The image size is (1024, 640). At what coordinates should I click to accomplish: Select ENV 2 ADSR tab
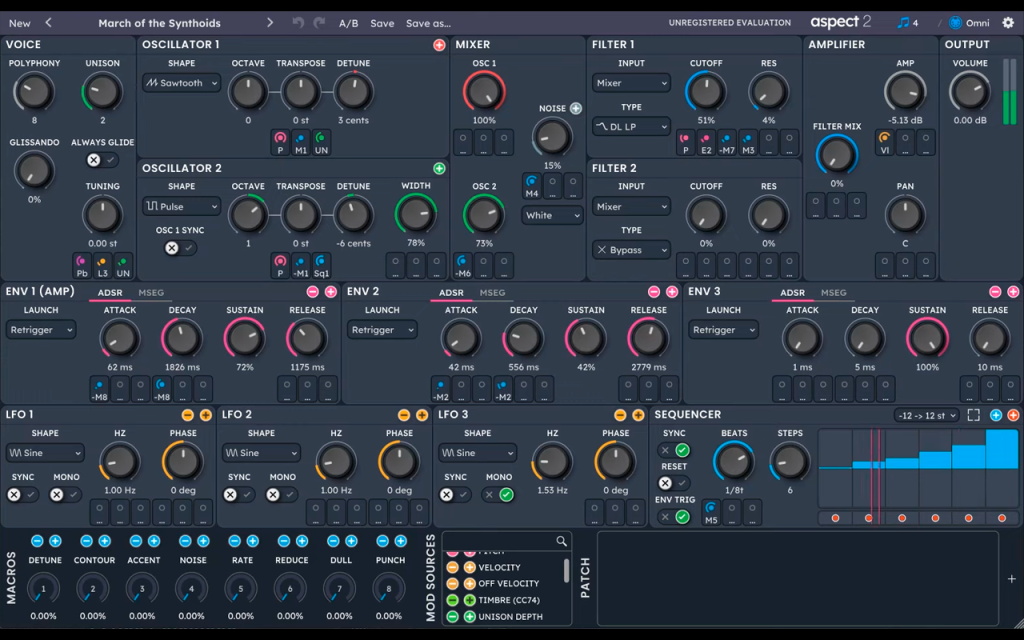pos(451,293)
